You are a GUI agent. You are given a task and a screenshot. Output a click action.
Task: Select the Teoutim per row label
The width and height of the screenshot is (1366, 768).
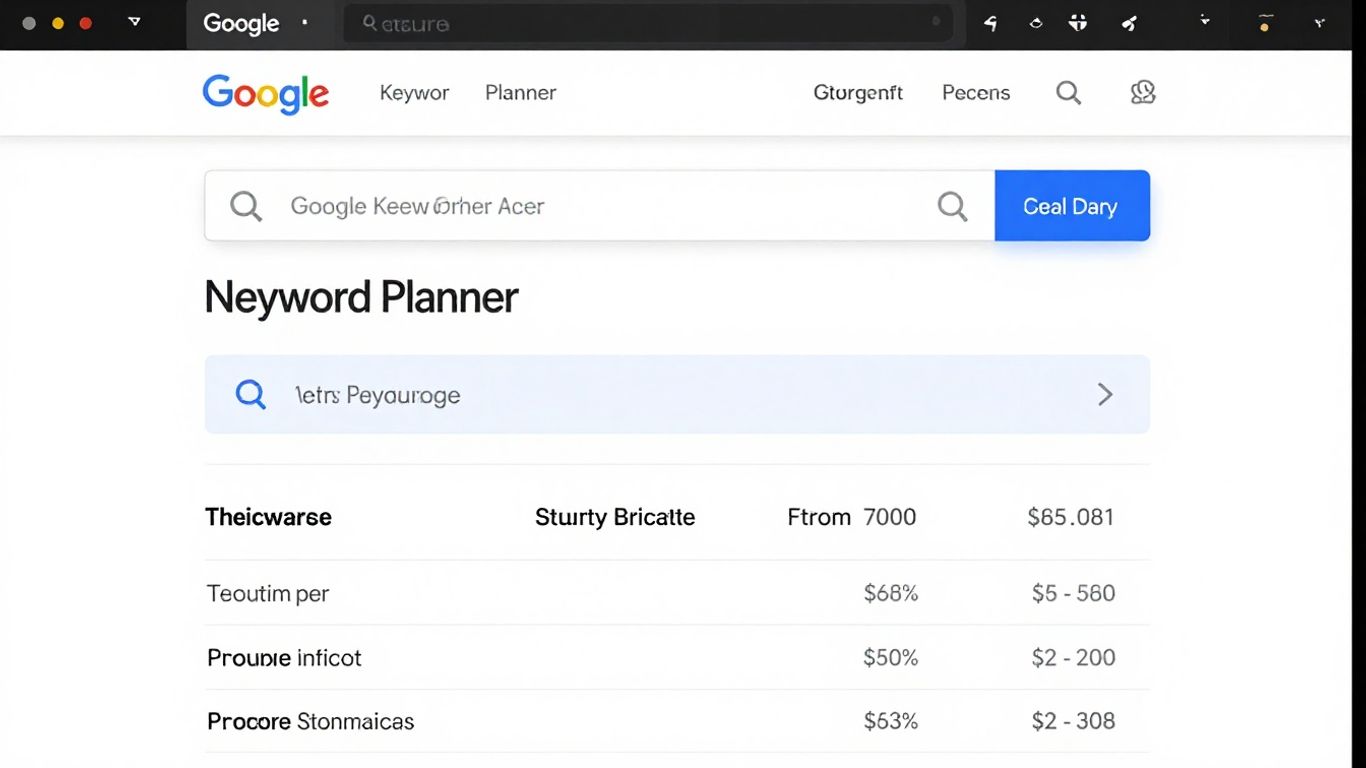pyautogui.click(x=268, y=594)
